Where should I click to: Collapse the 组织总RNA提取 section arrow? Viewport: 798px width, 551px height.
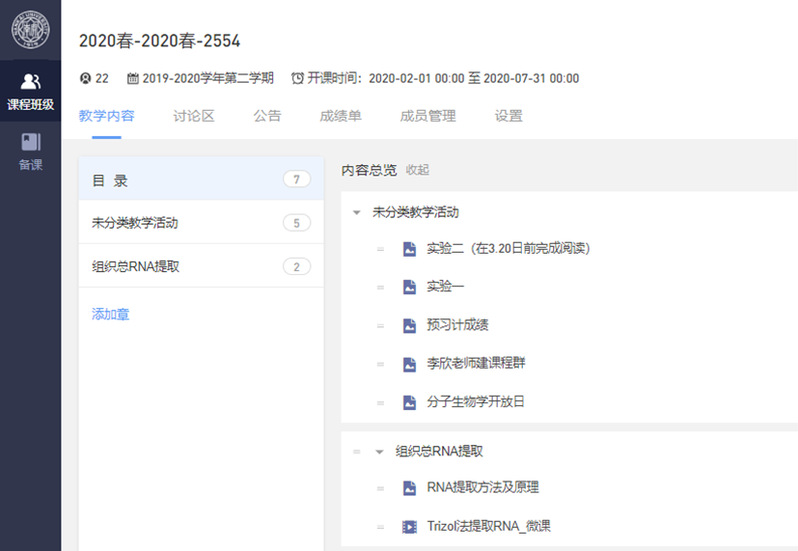pos(380,452)
